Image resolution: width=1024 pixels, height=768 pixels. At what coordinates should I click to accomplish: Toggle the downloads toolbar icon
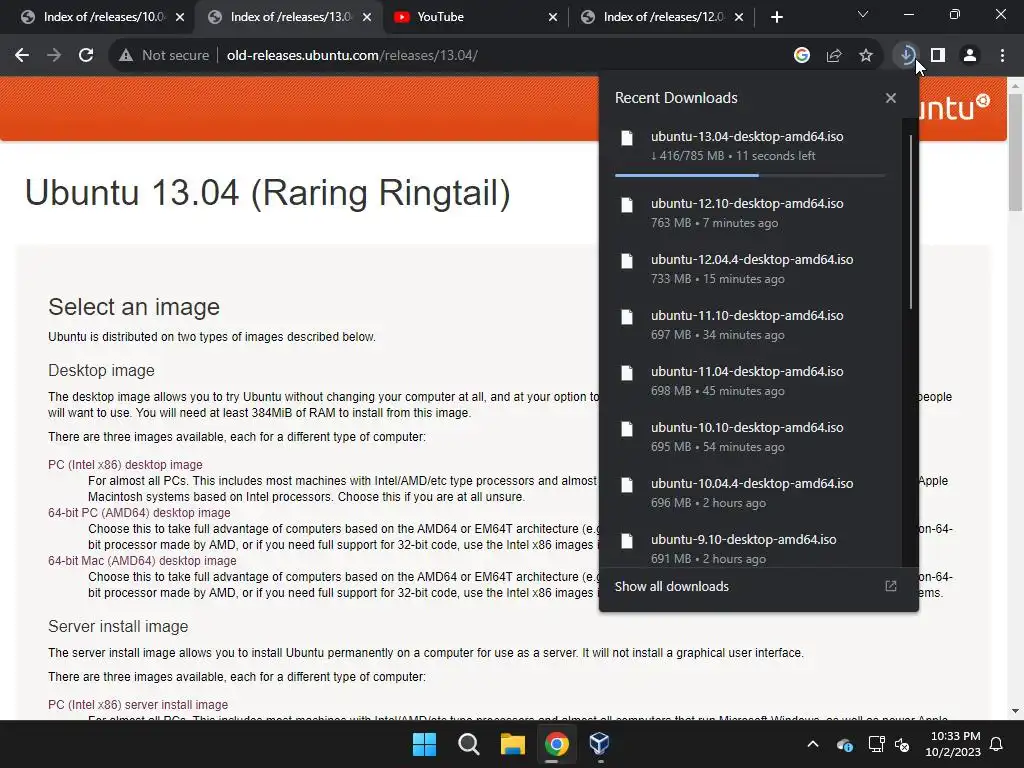pyautogui.click(x=906, y=56)
